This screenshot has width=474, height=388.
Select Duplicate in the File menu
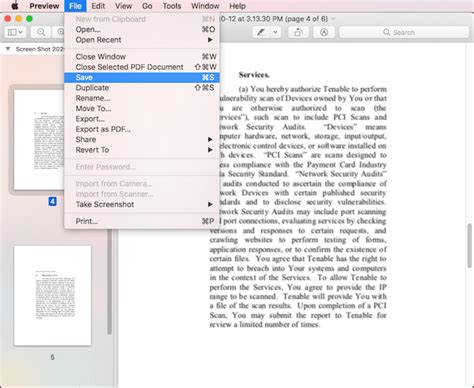click(142, 88)
